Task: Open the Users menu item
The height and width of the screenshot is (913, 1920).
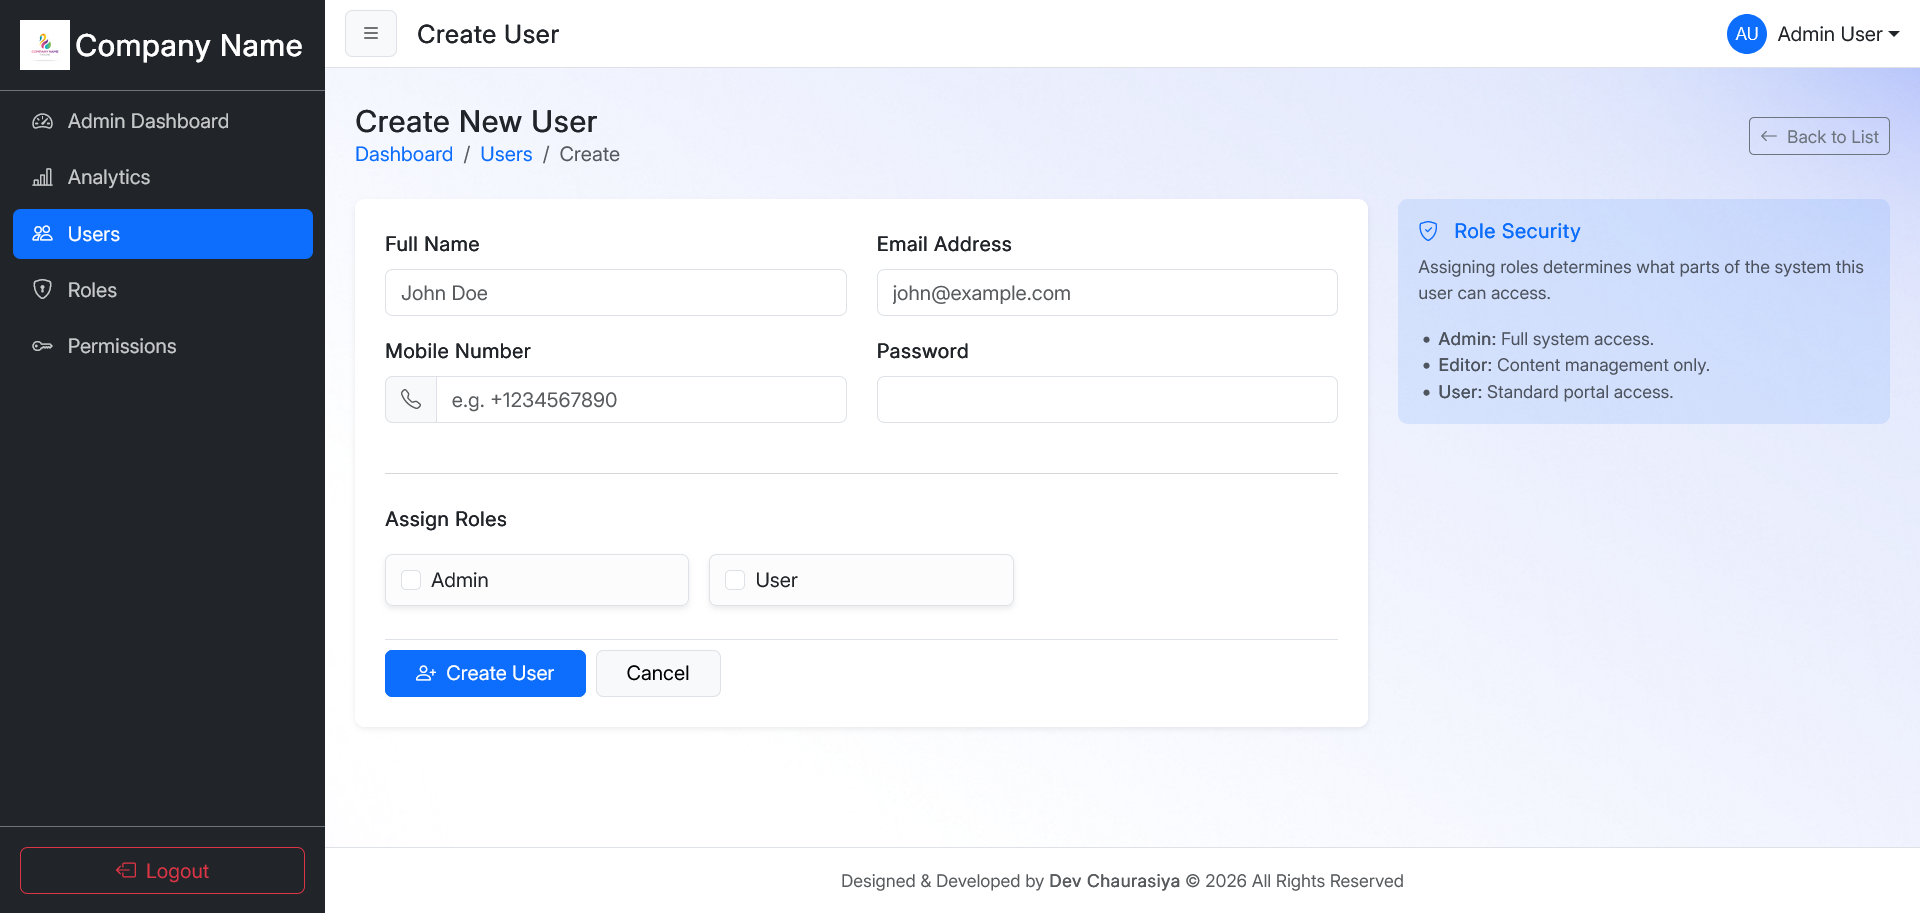Action: pyautogui.click(x=163, y=234)
